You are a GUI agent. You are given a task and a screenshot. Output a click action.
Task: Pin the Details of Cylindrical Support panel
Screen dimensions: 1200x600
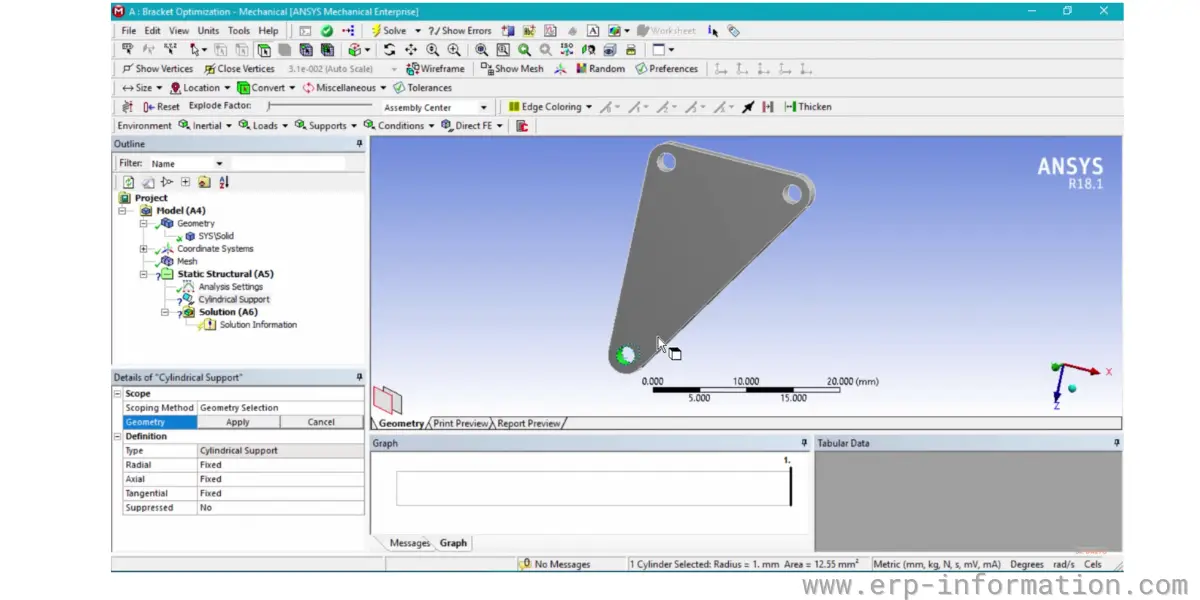[x=359, y=377]
